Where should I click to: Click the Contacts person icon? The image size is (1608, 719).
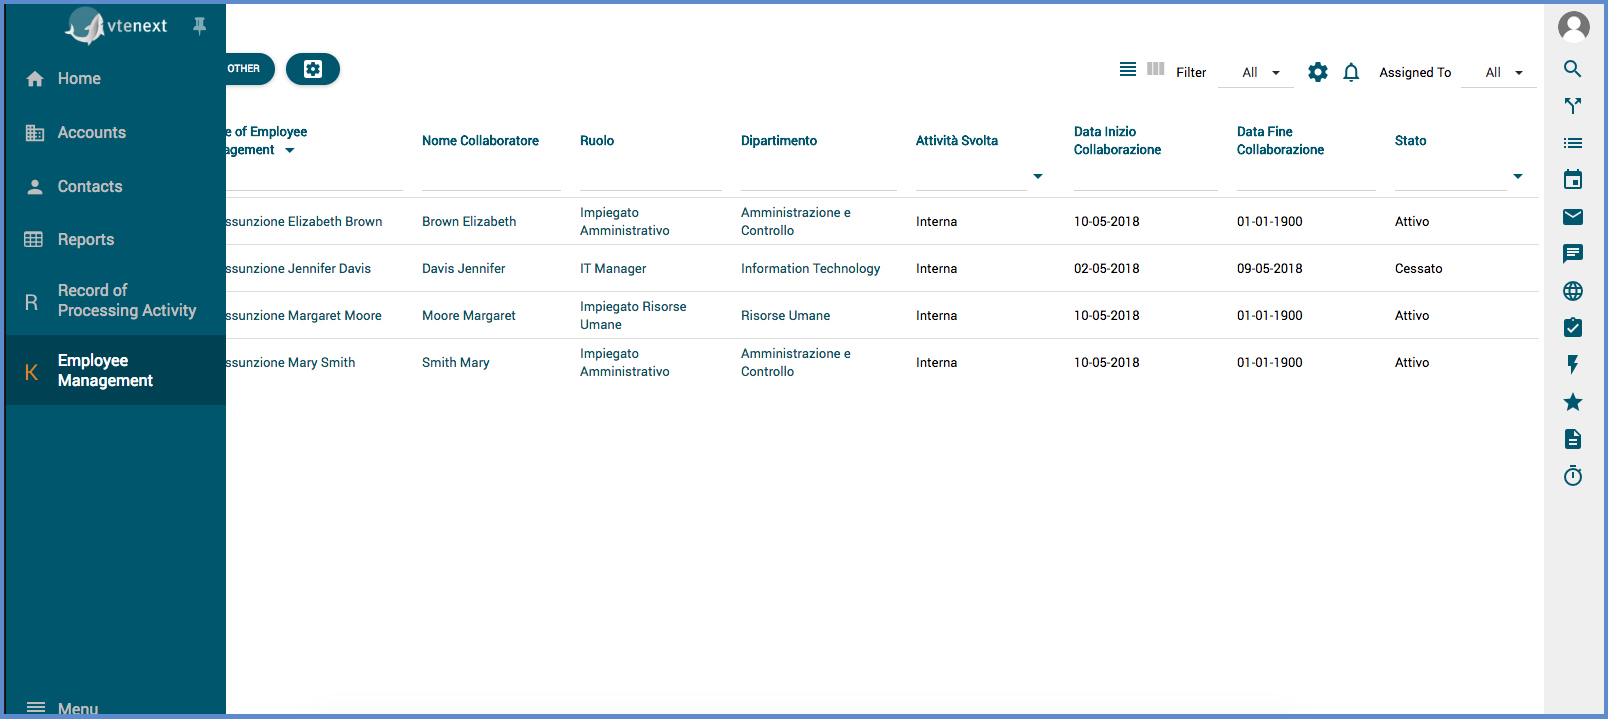[35, 187]
